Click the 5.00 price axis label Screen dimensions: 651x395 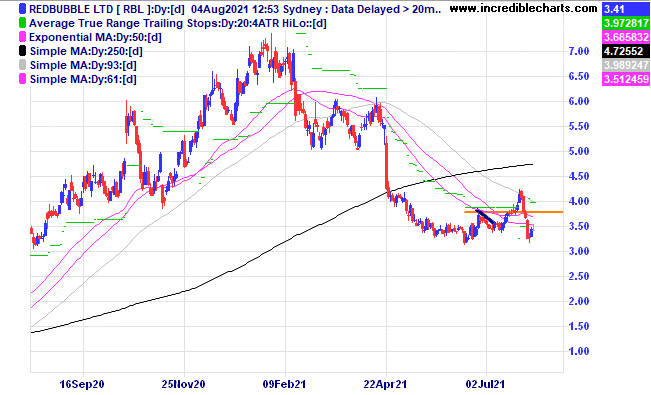[x=579, y=151]
